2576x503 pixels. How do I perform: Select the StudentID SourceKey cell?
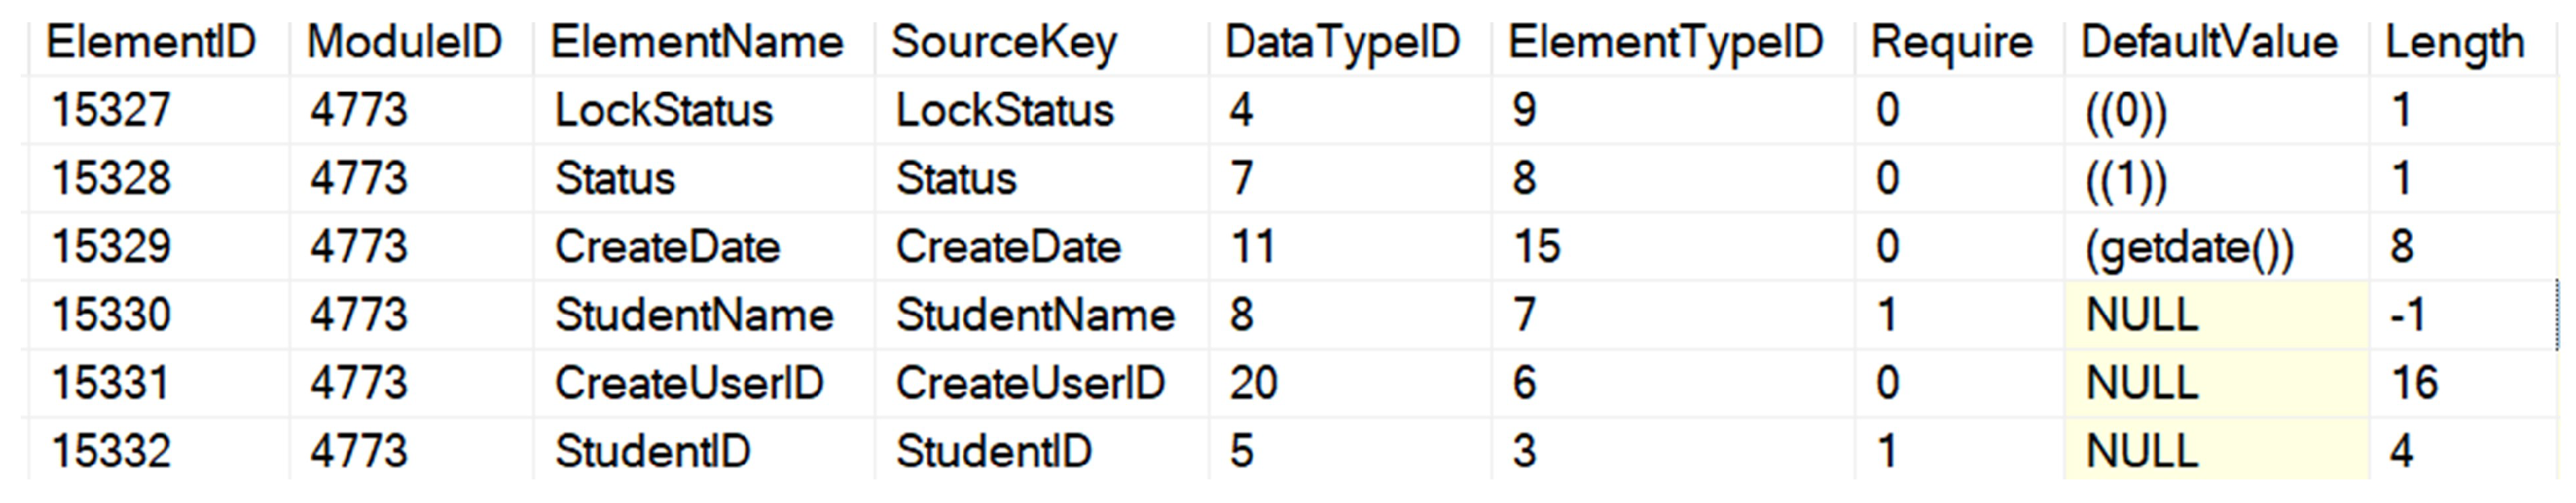point(993,452)
